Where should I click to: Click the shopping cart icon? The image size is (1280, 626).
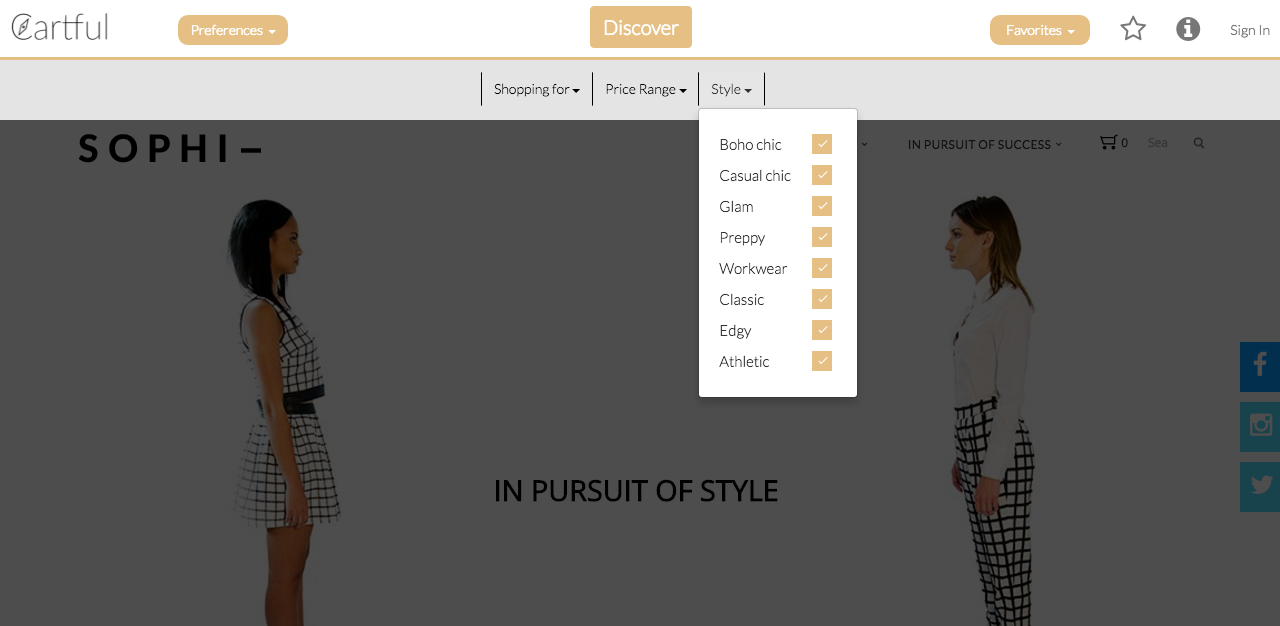1108,143
